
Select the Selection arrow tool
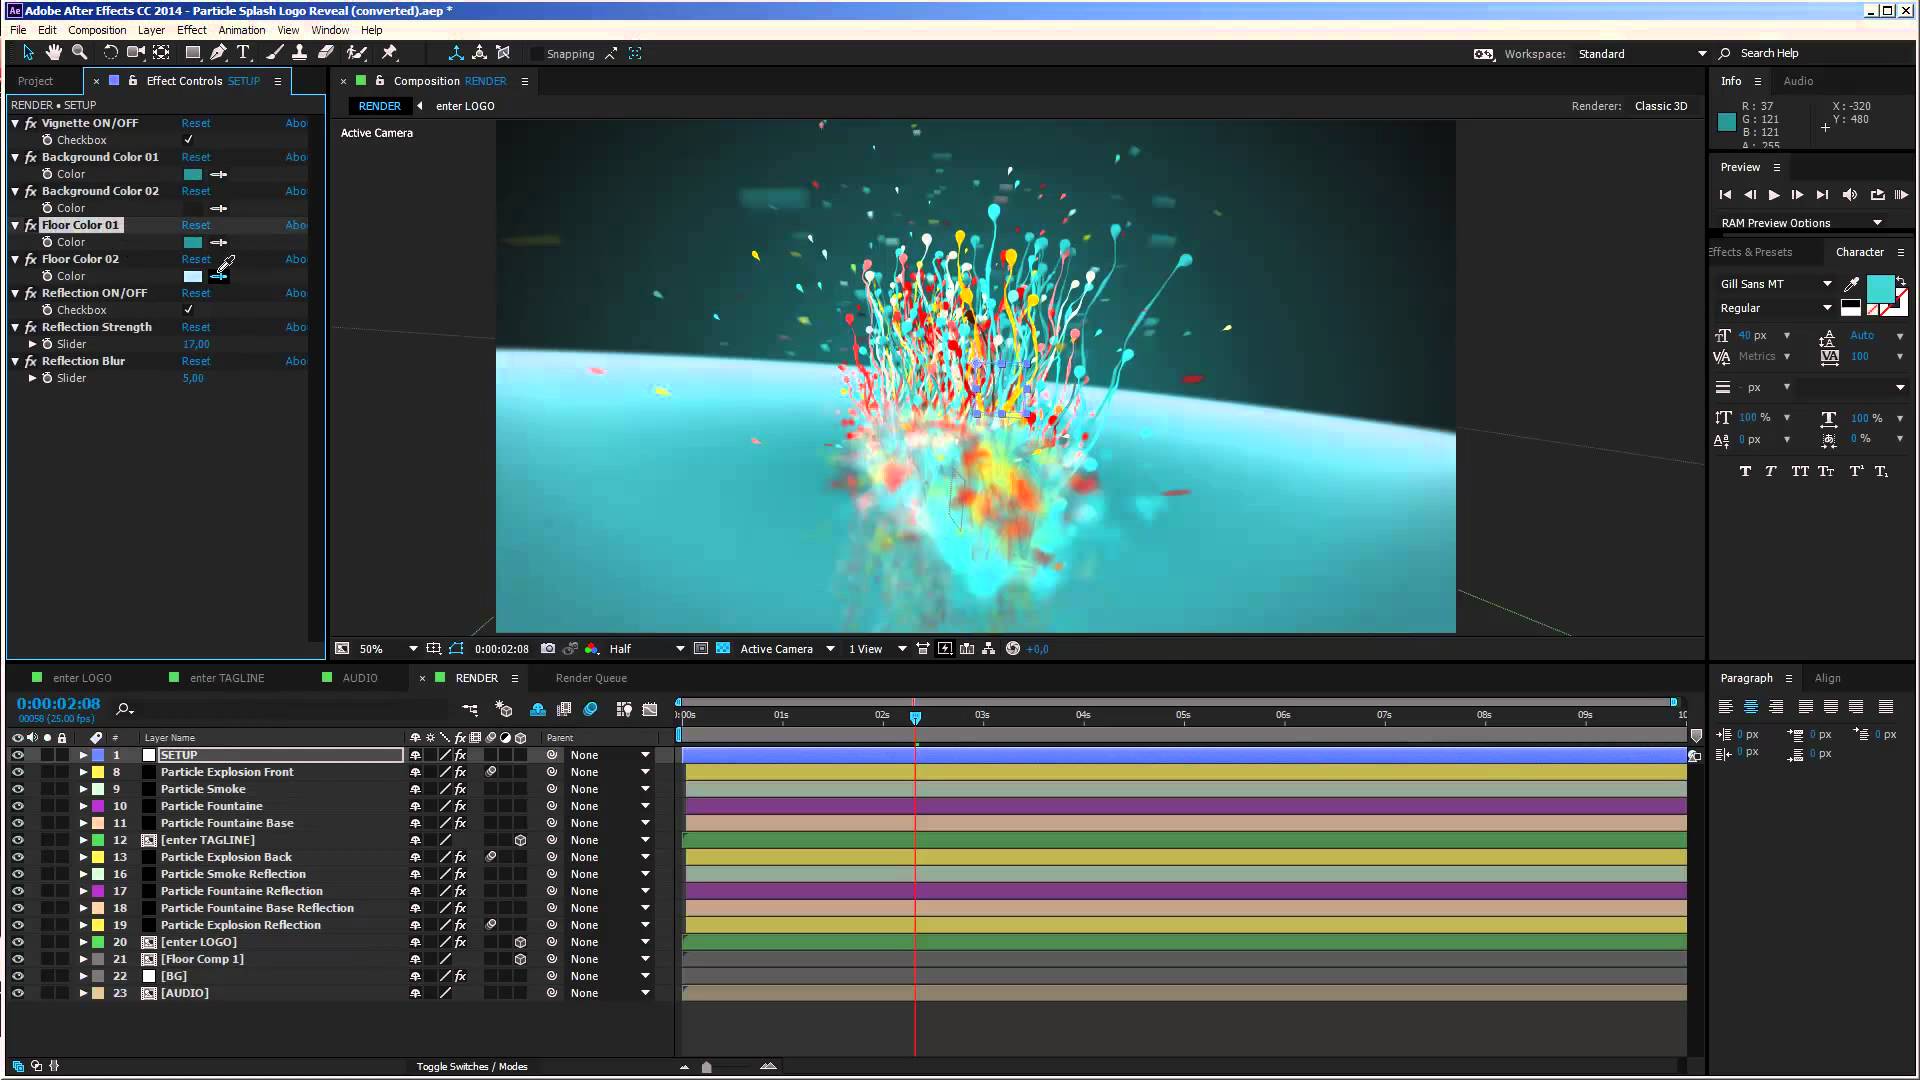click(28, 53)
